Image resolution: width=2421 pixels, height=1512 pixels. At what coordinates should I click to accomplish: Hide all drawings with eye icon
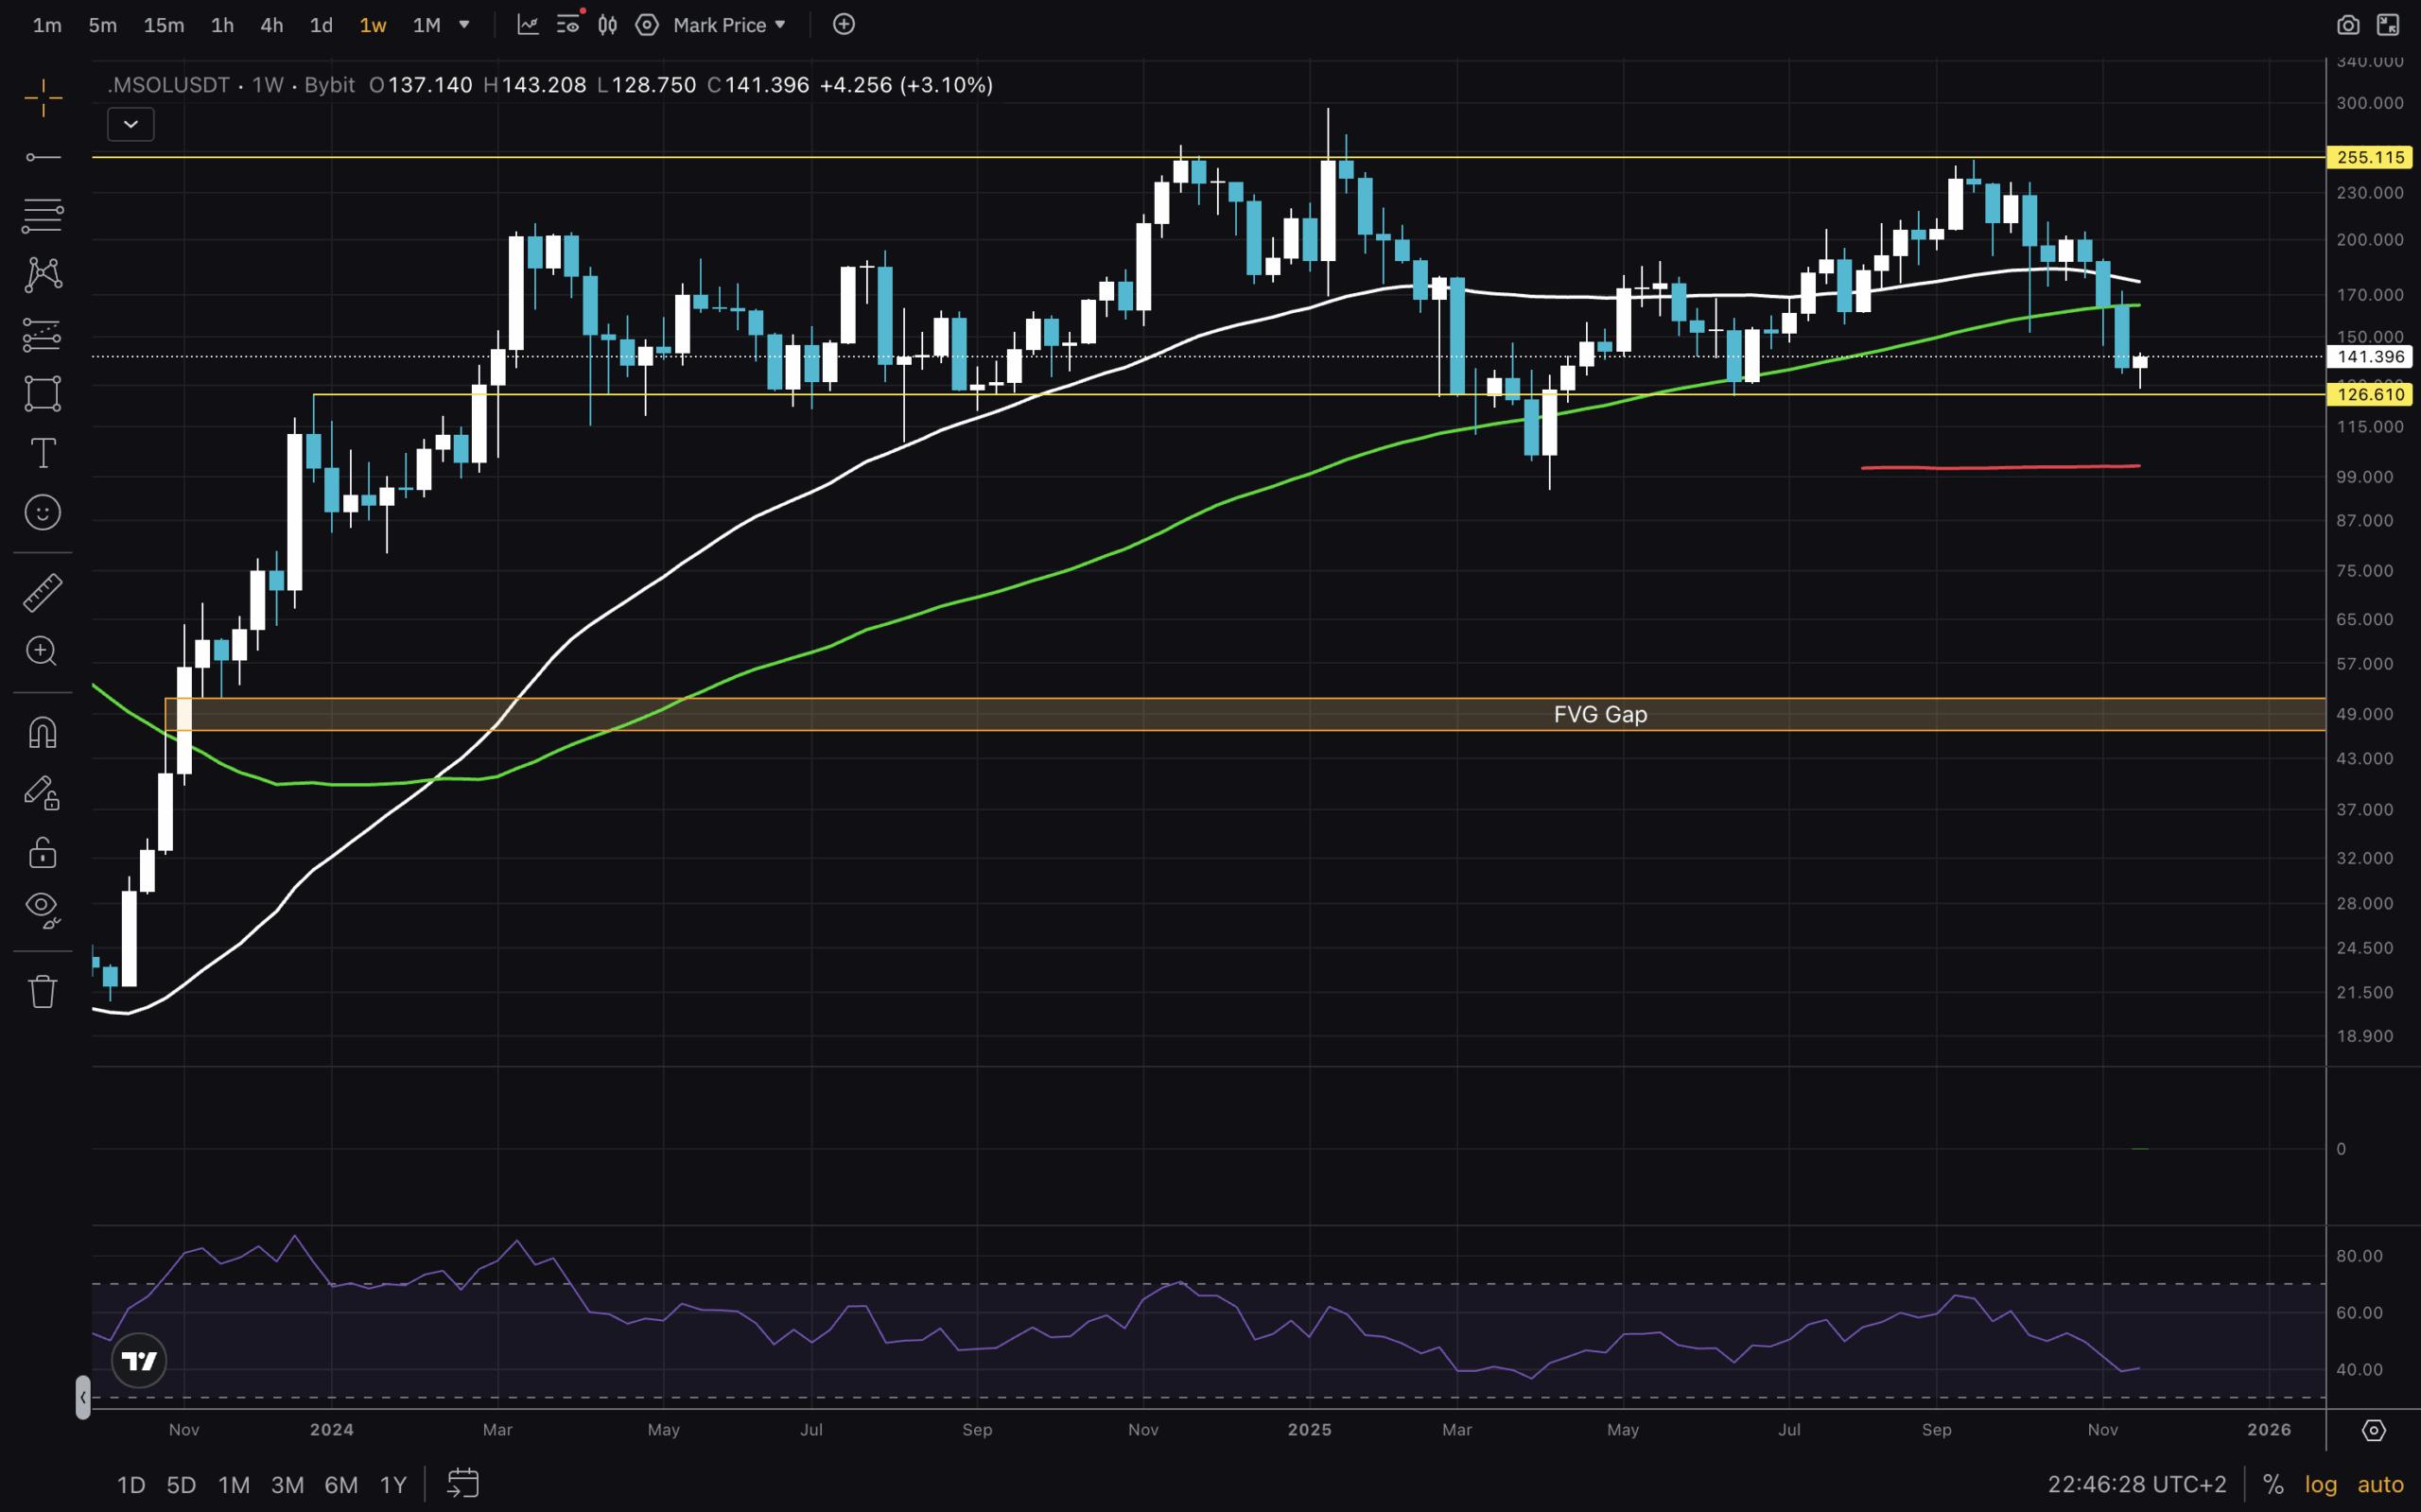(42, 908)
